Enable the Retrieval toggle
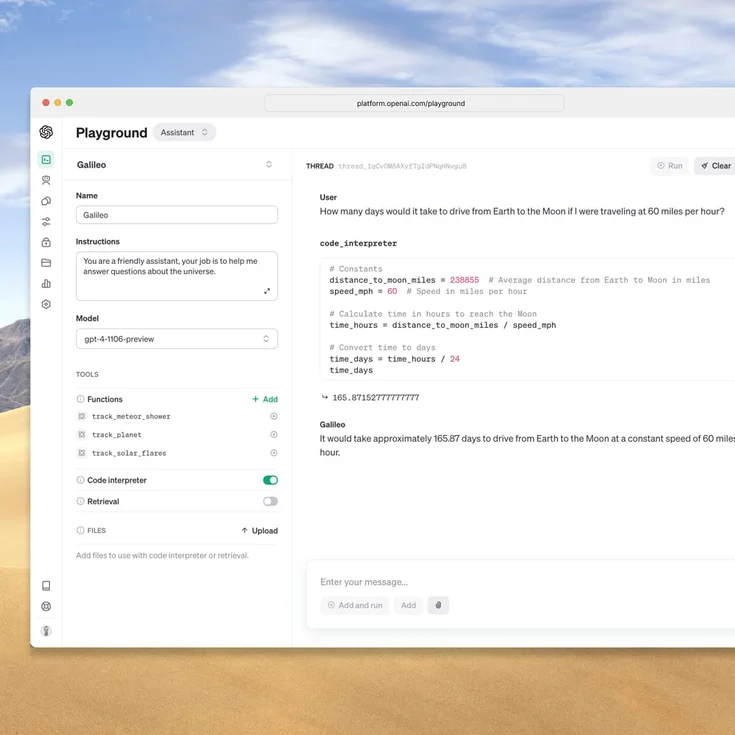735x735 pixels. tap(270, 501)
